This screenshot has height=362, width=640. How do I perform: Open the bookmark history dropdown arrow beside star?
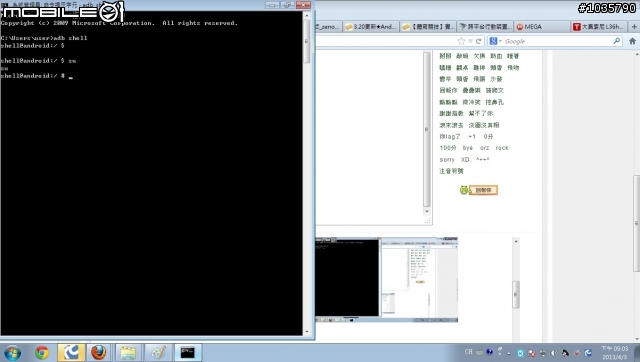470,41
